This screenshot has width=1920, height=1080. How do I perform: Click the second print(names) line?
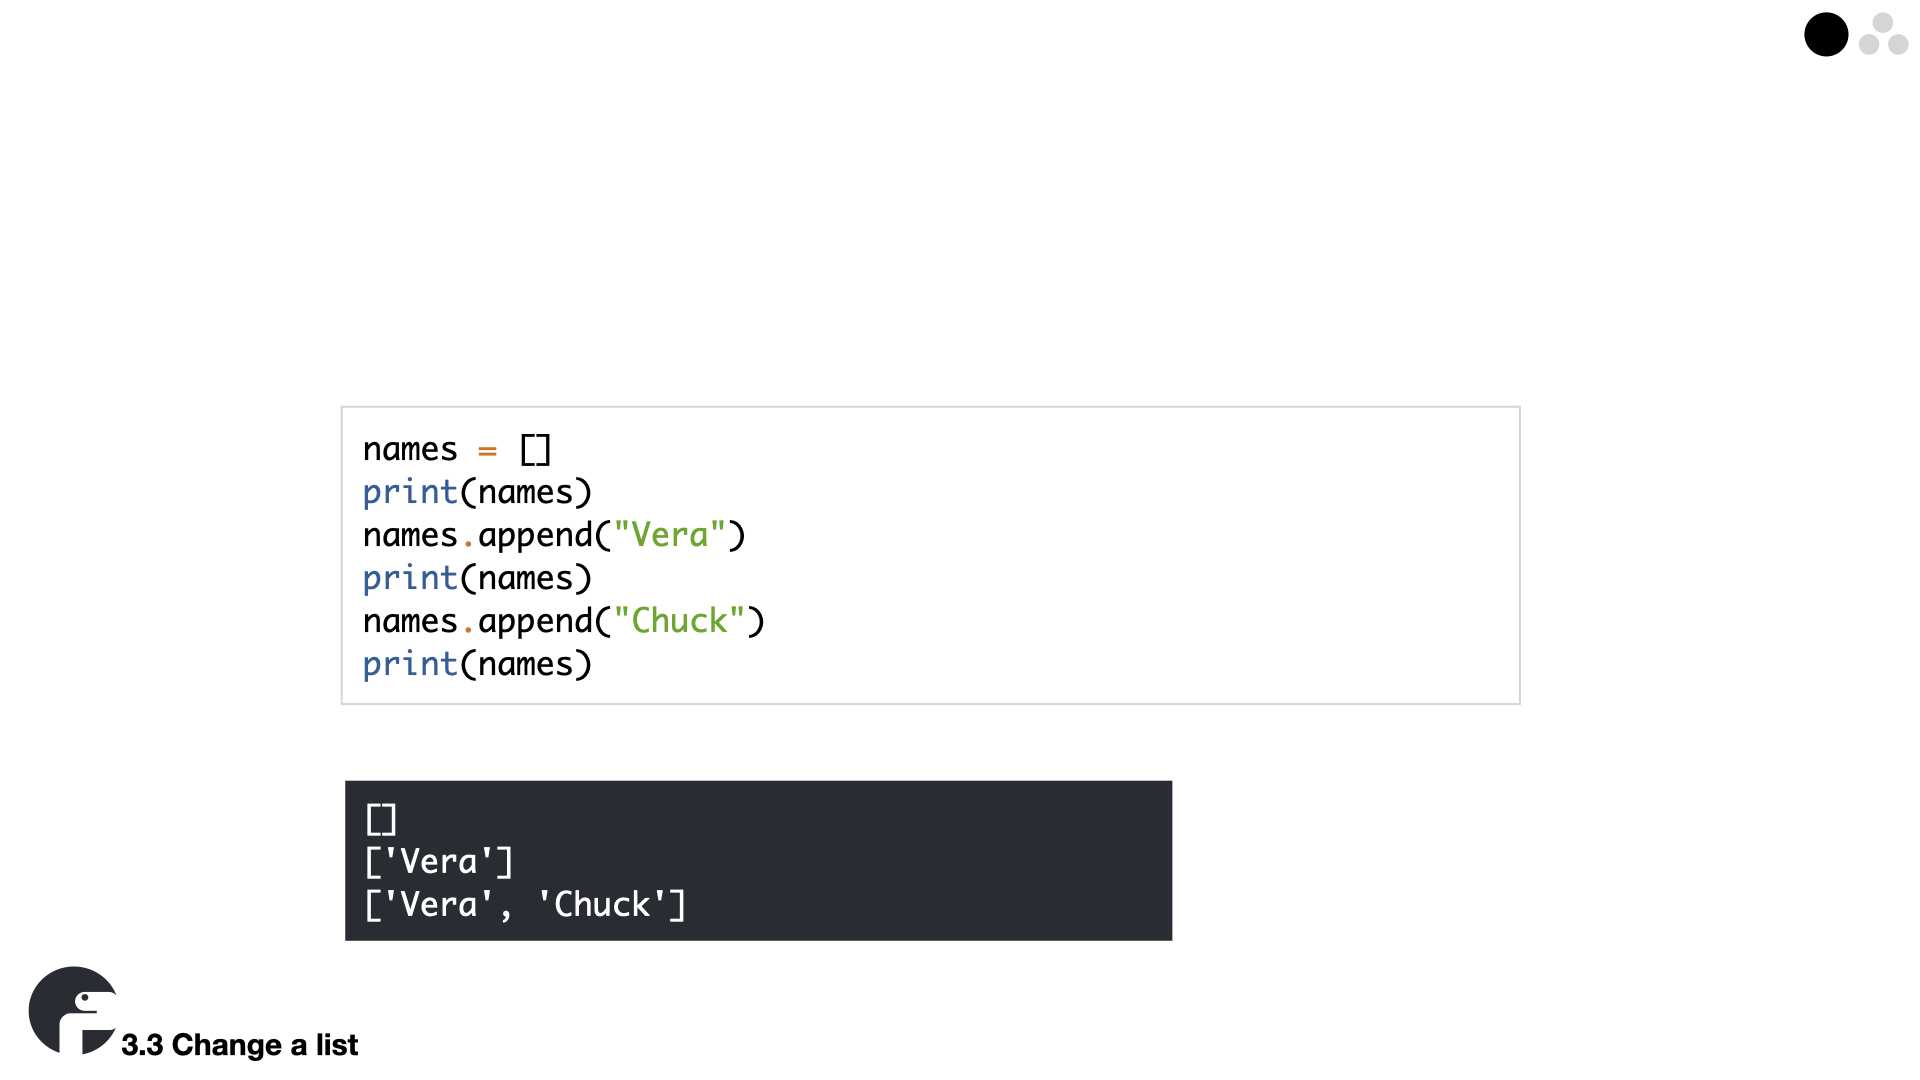pos(477,578)
